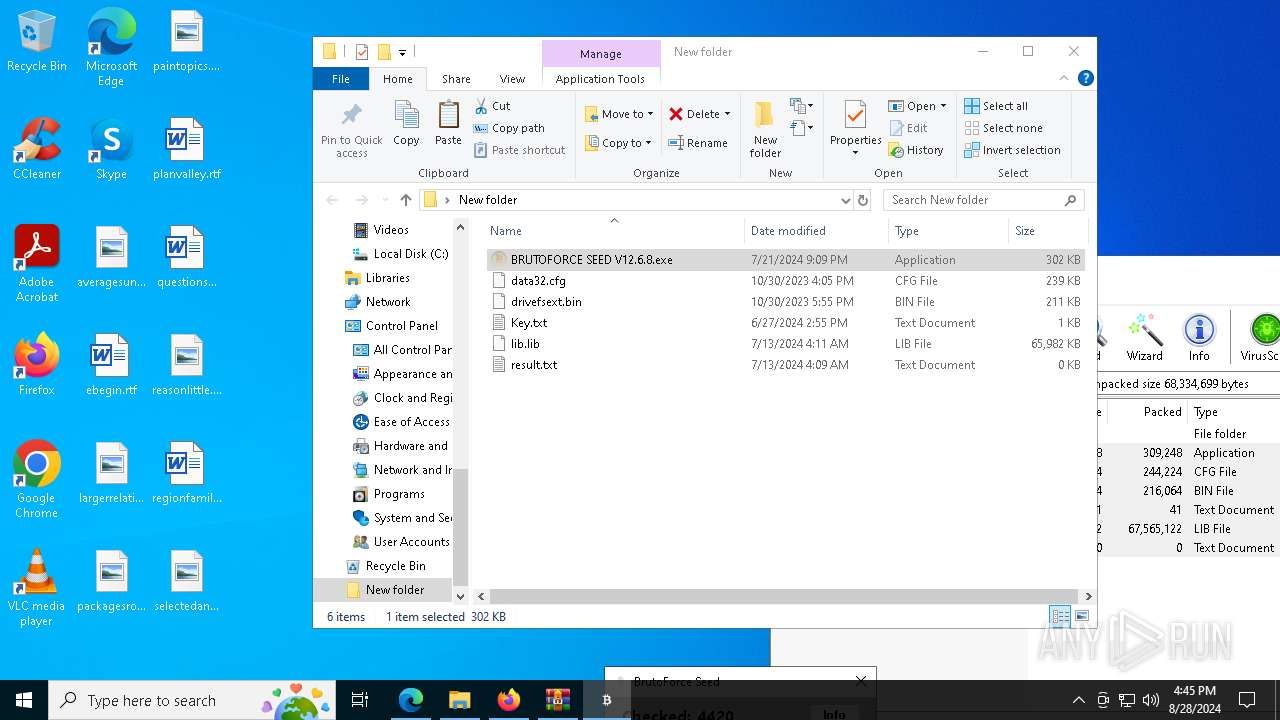
Task: Click Pin to Quick access icon
Action: click(351, 128)
